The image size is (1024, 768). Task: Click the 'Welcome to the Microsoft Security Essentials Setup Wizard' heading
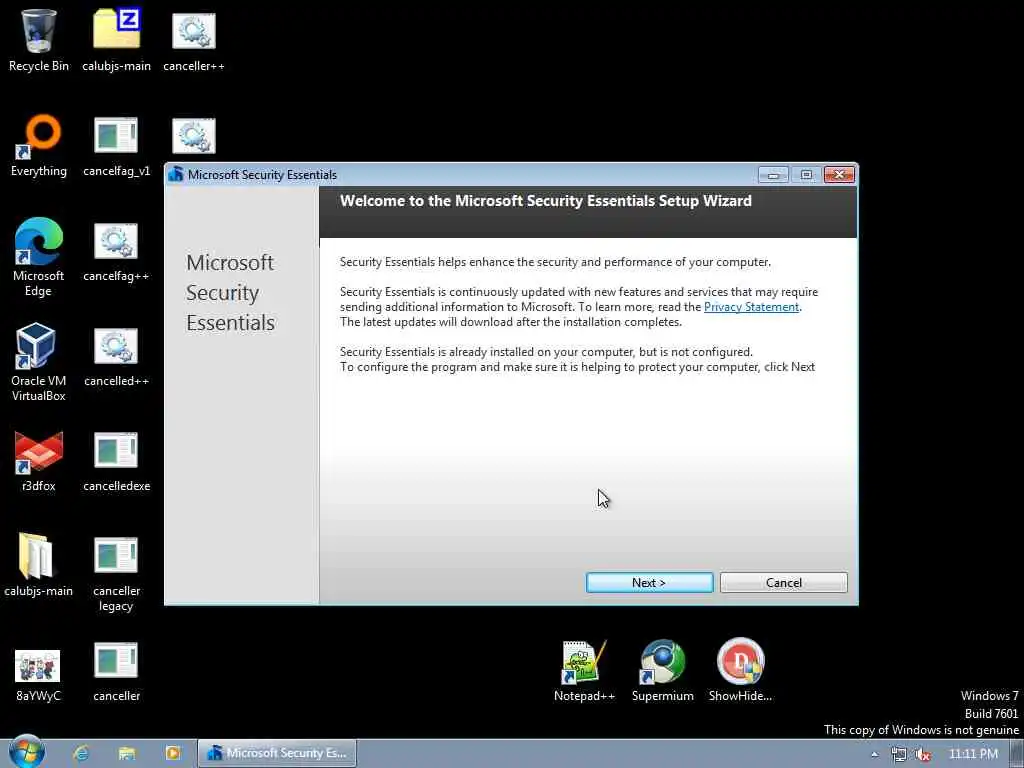click(x=545, y=201)
